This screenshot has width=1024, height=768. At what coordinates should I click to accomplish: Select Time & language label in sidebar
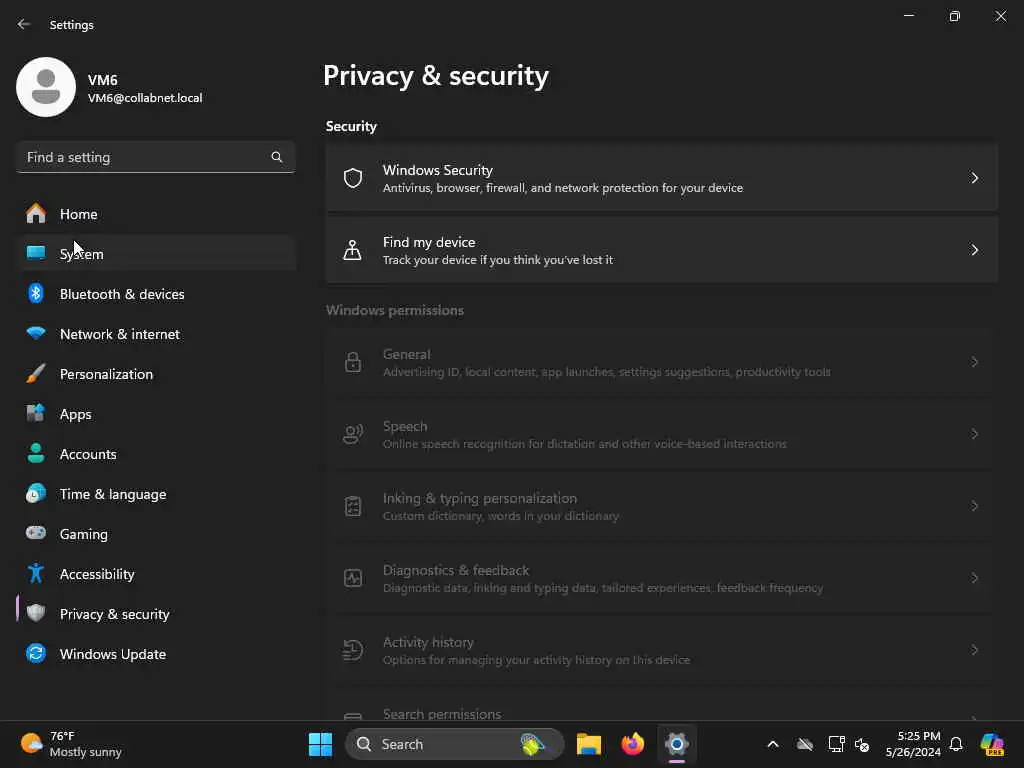click(x=113, y=494)
